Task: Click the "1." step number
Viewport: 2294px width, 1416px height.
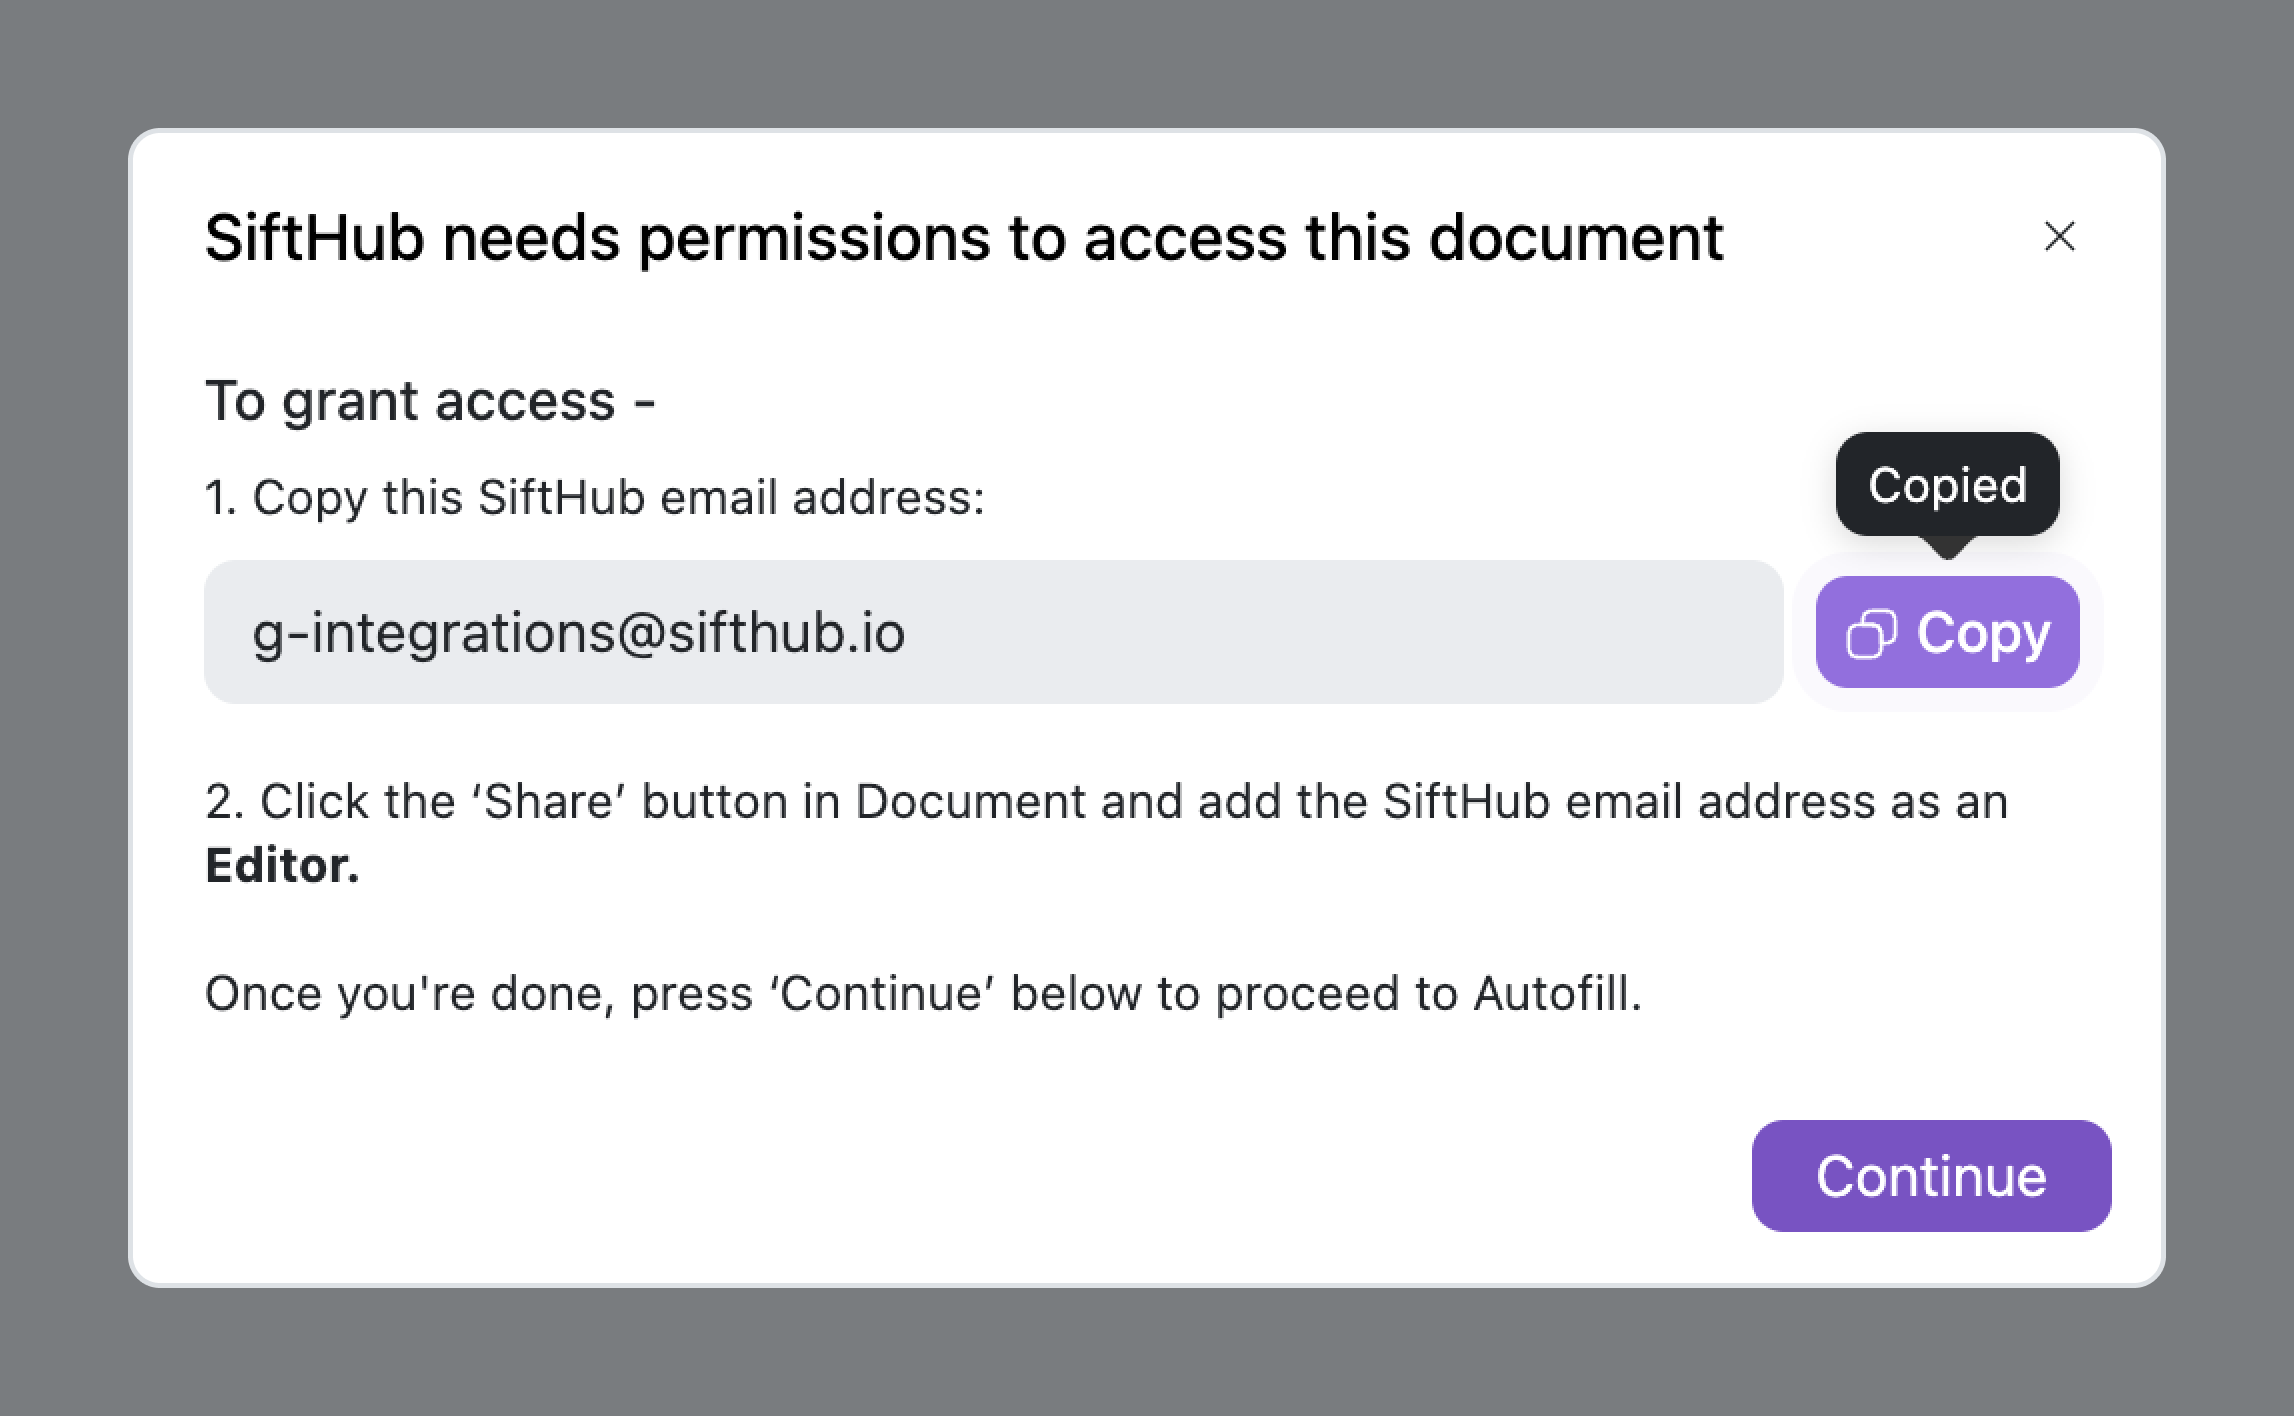Action: (x=220, y=497)
